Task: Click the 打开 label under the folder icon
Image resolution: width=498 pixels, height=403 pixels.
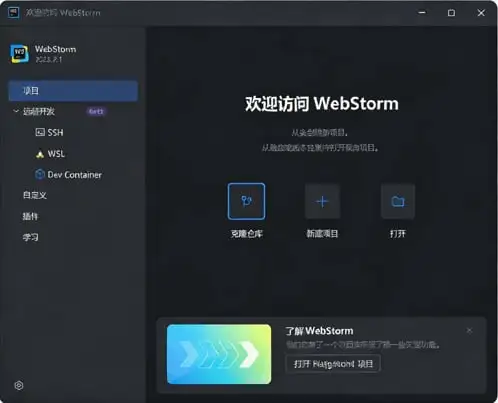Action: pos(398,234)
